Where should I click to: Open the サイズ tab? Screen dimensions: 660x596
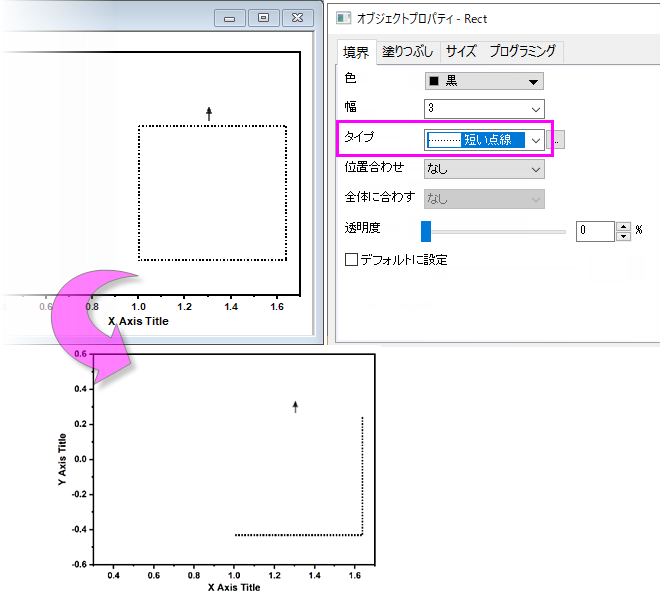pos(460,51)
